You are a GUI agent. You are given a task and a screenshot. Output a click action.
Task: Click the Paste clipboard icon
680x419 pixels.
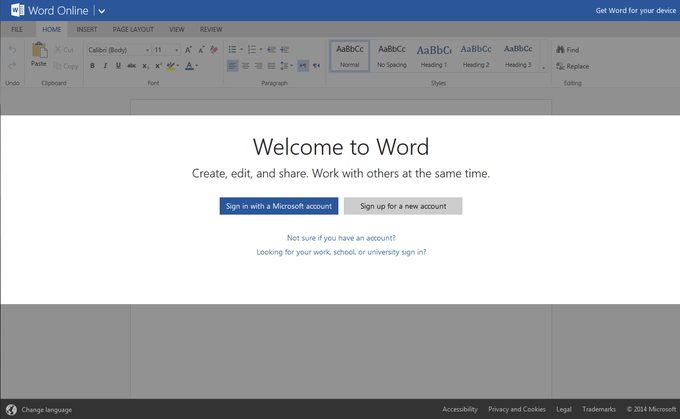click(39, 50)
